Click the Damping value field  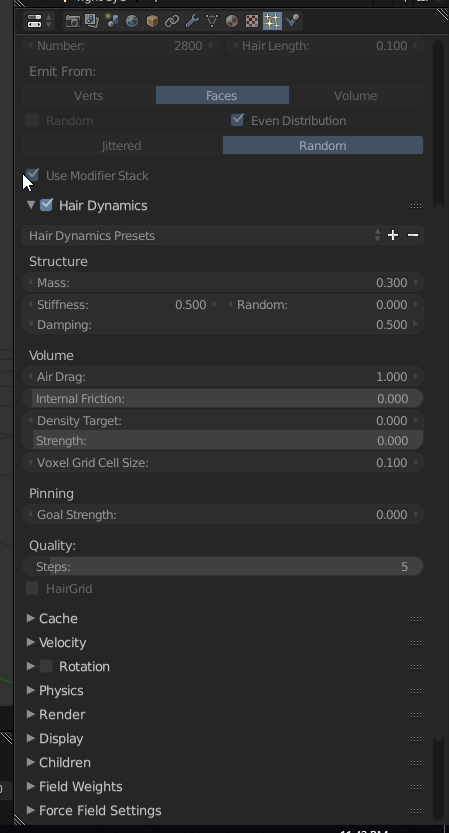click(223, 325)
